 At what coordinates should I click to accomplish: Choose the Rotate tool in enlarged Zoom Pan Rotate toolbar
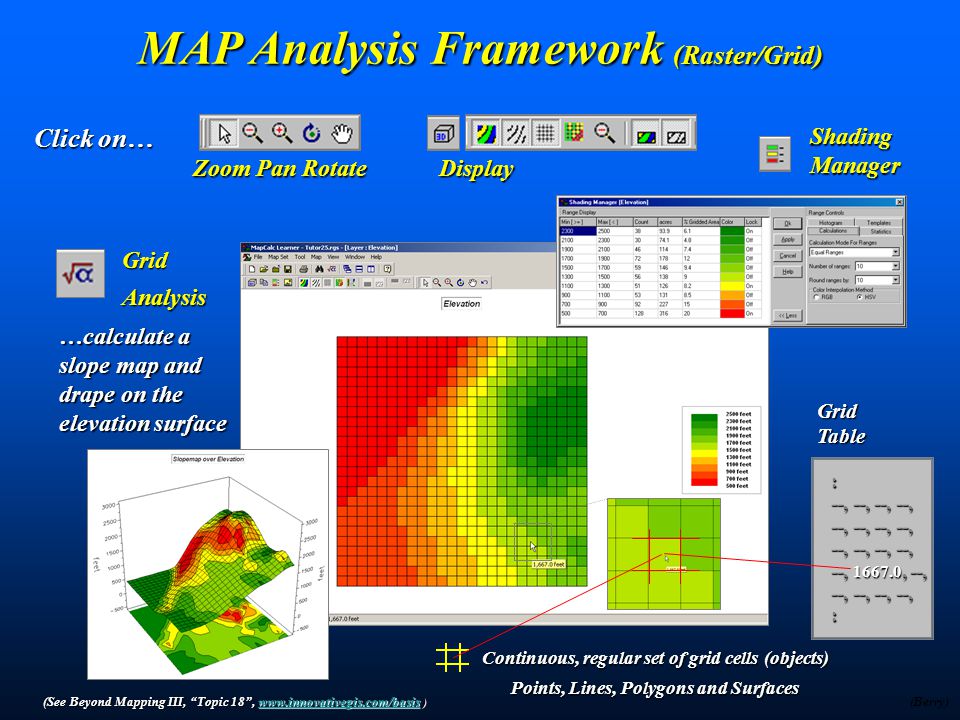click(x=312, y=133)
